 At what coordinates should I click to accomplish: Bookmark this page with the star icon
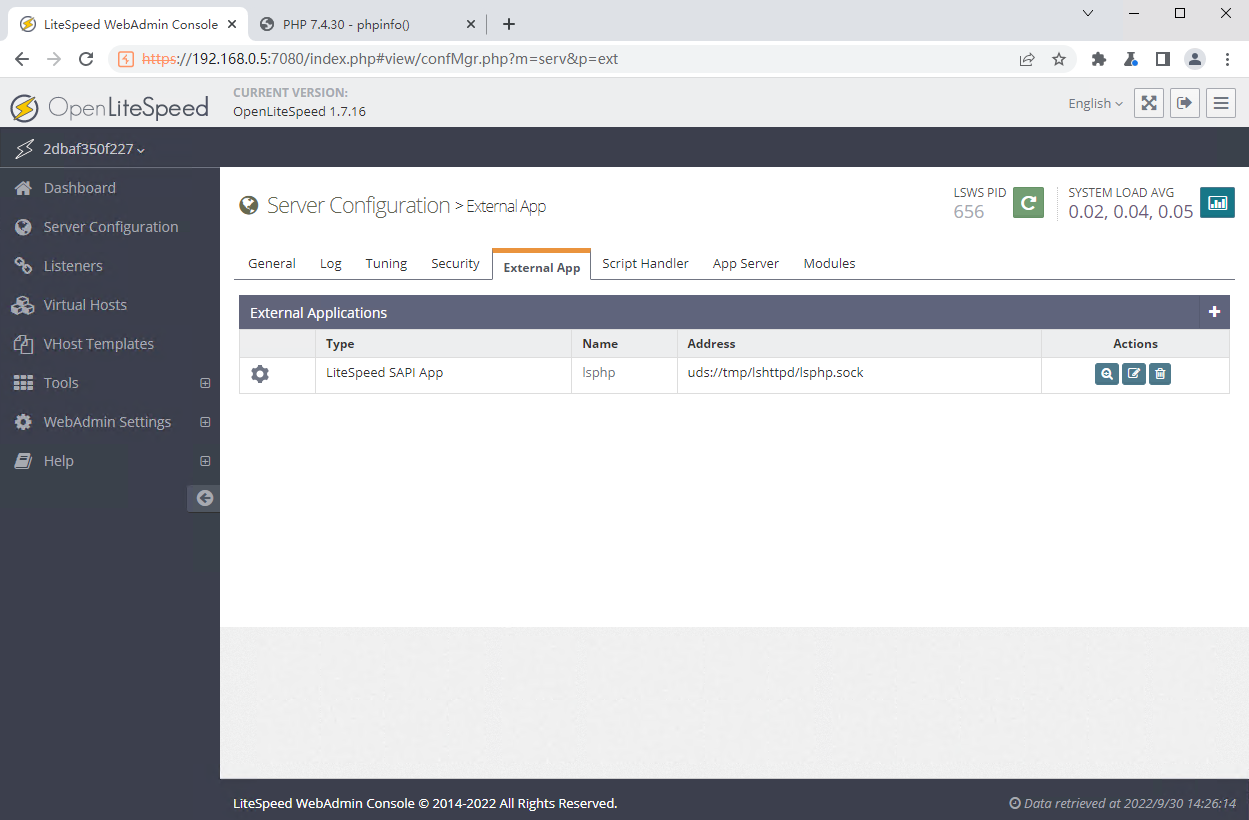[x=1059, y=59]
